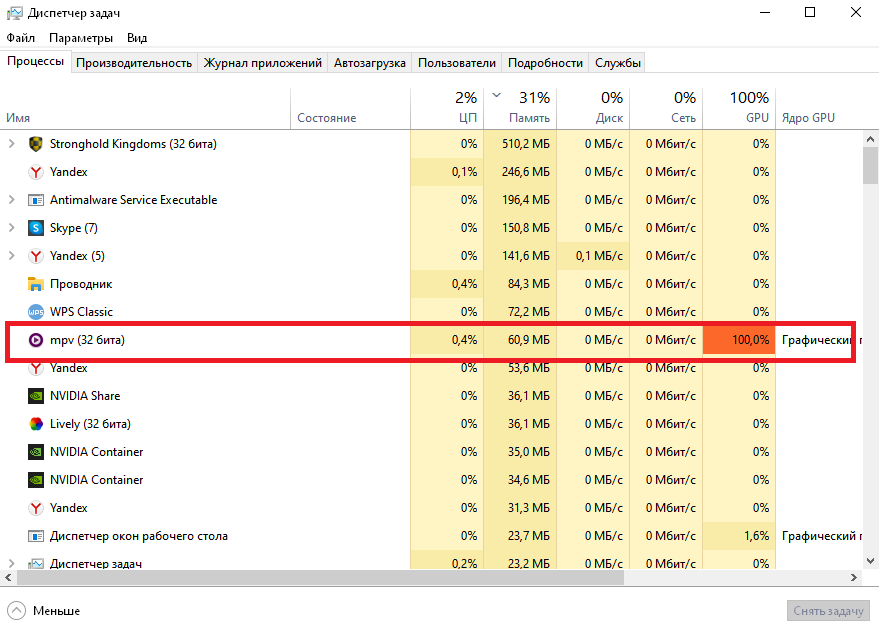Sort by the GPU column header

(739, 109)
